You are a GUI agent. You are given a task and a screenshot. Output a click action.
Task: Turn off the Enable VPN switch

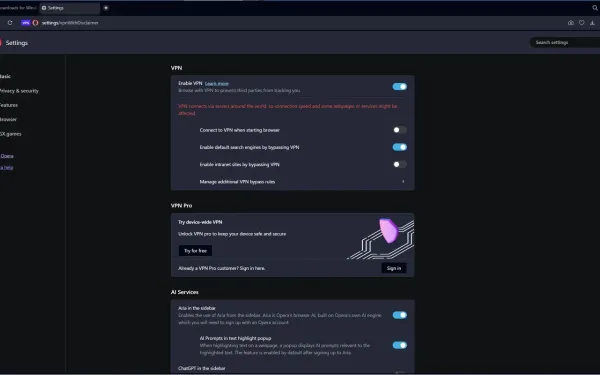(x=399, y=86)
